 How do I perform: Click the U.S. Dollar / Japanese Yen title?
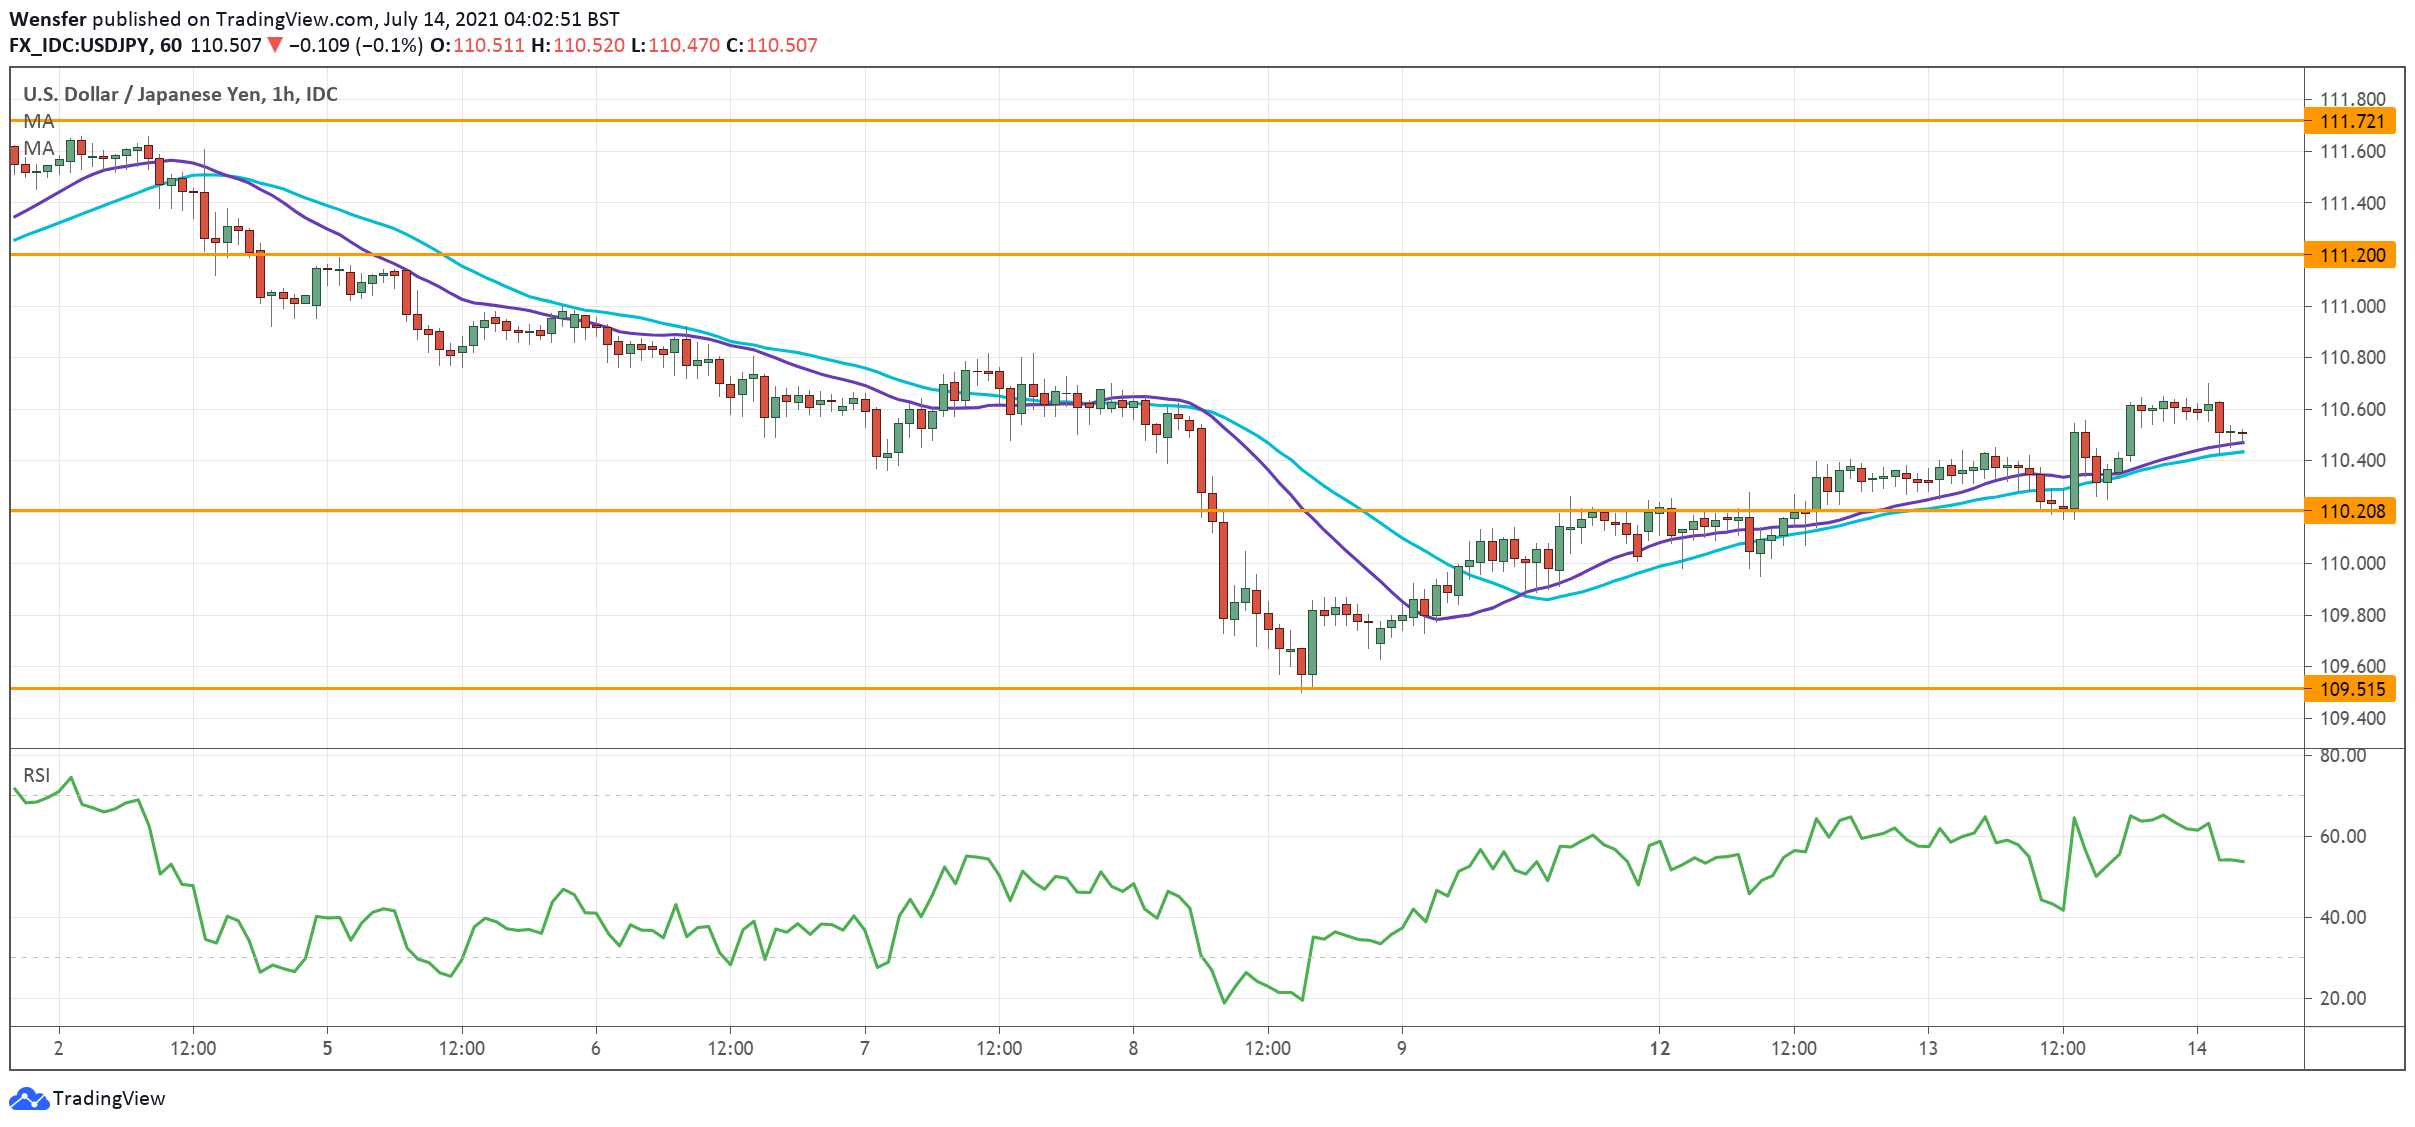pyautogui.click(x=180, y=95)
